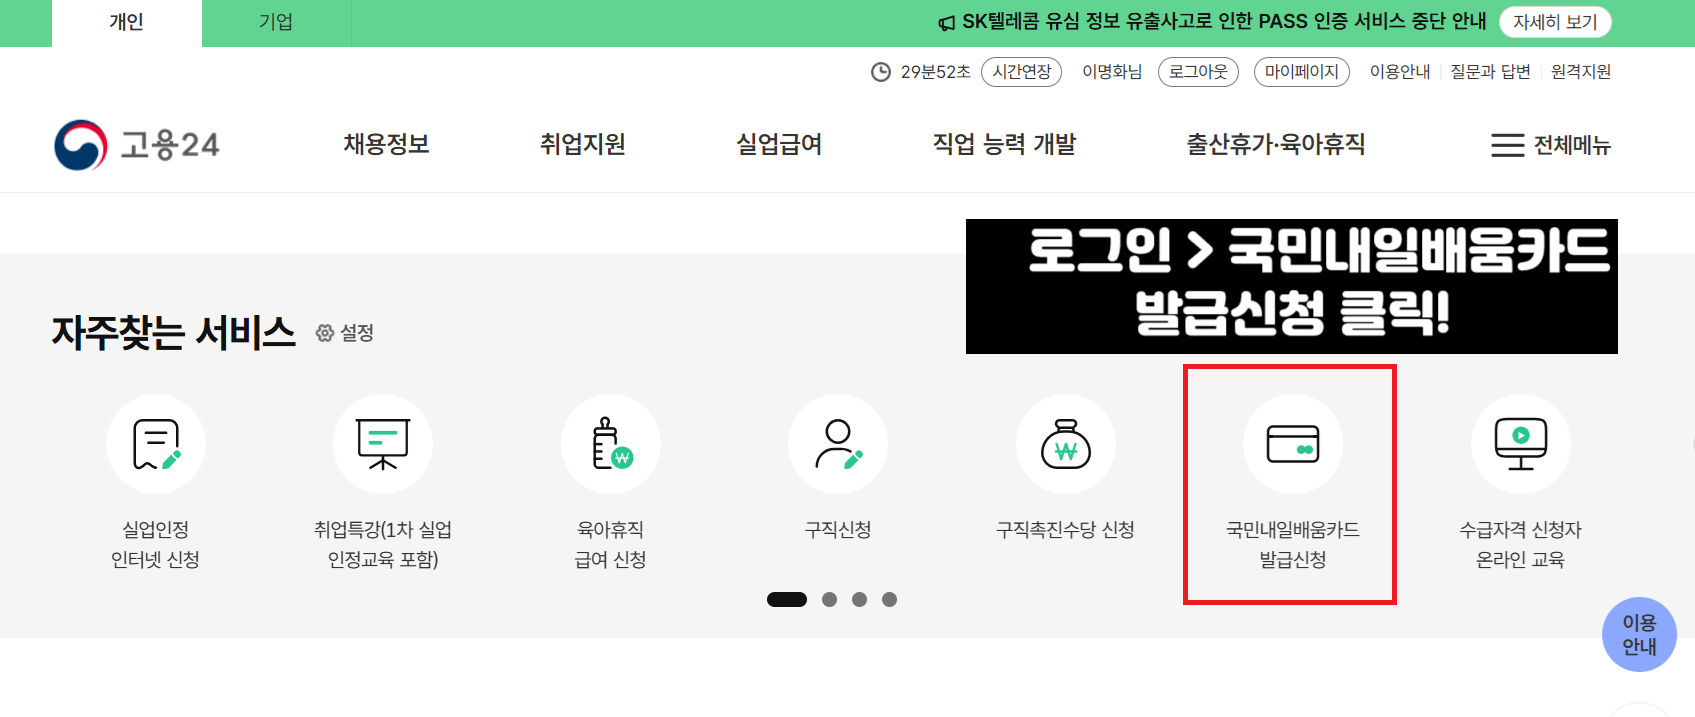This screenshot has width=1695, height=717.
Task: Extend session with 시간연장 button
Action: tap(1022, 72)
